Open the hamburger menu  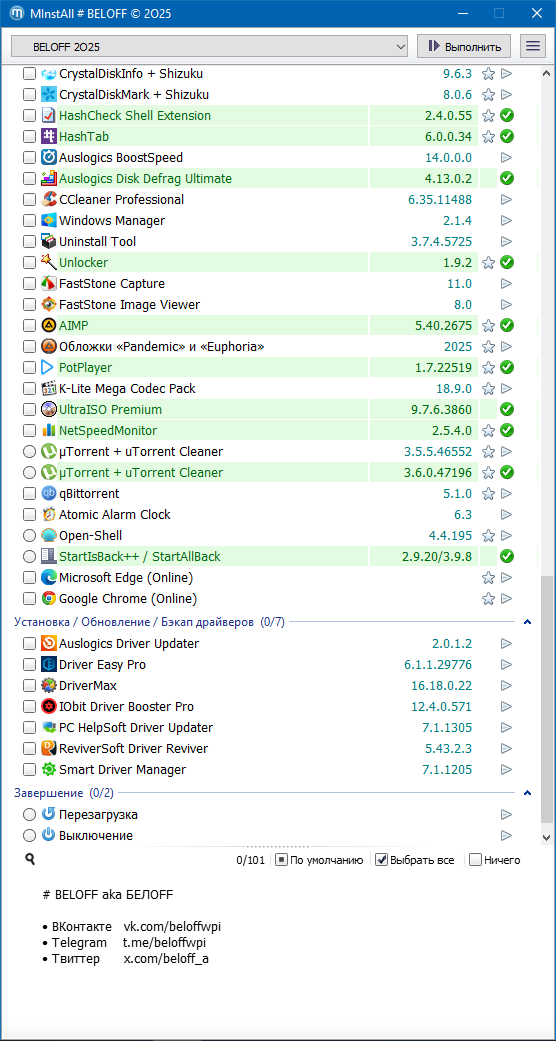(532, 46)
